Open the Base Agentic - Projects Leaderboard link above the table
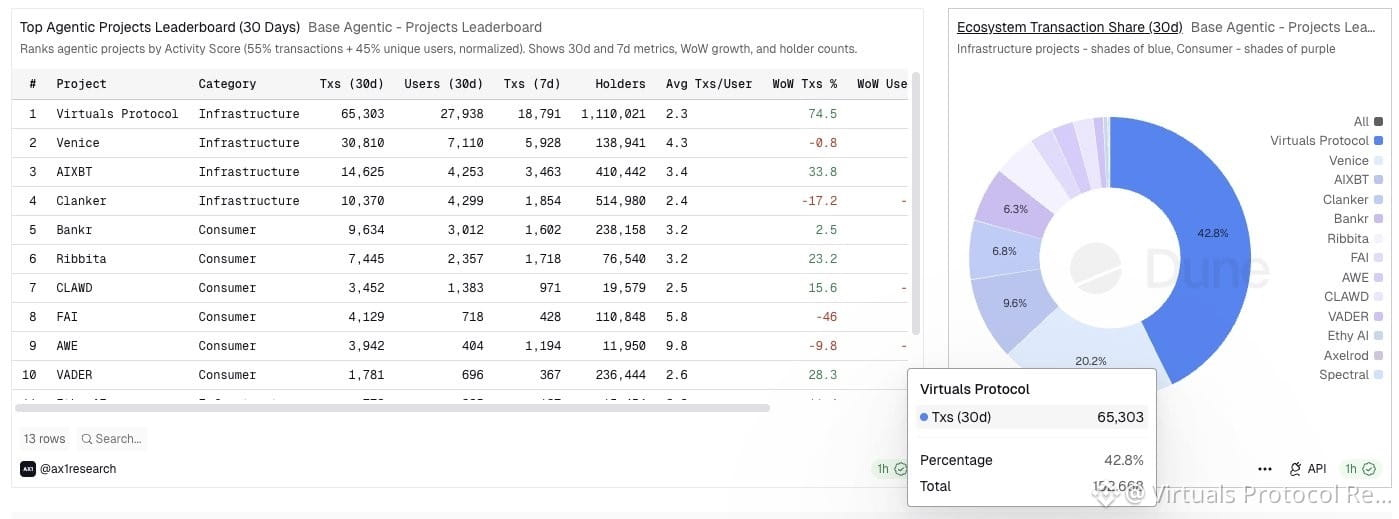 point(425,27)
